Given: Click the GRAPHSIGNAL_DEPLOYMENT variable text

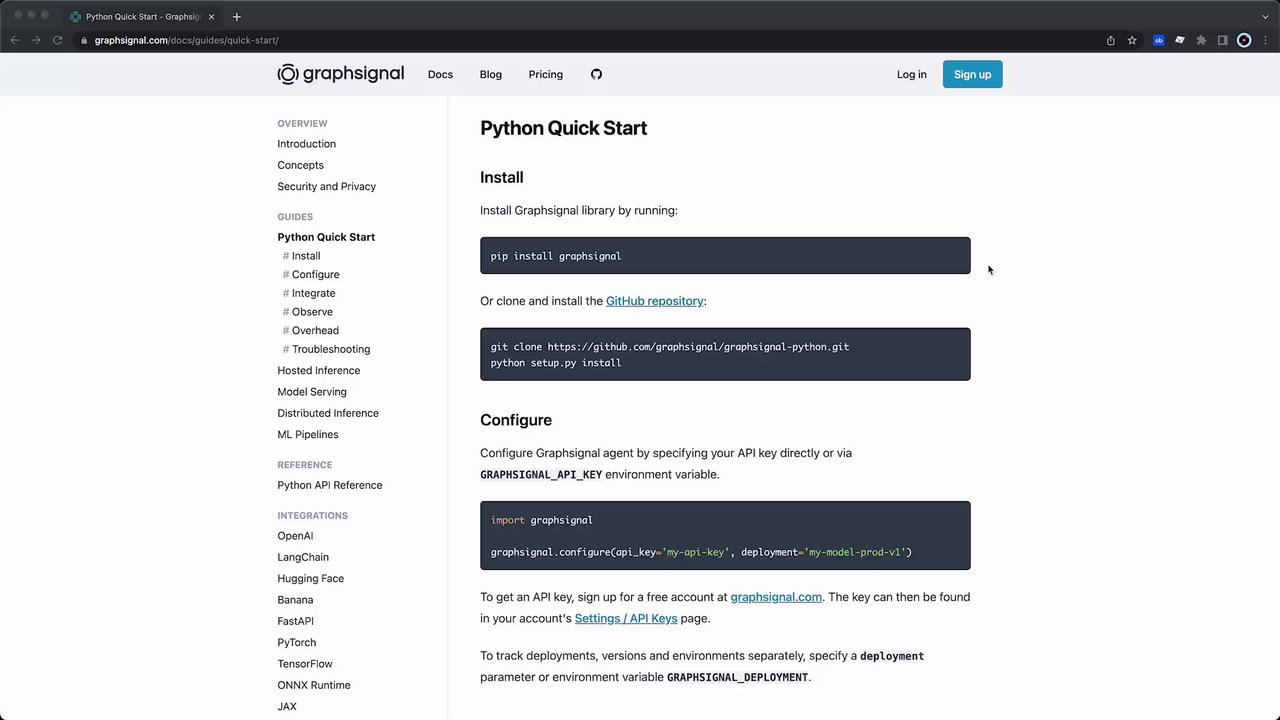Looking at the screenshot, I should (x=737, y=677).
